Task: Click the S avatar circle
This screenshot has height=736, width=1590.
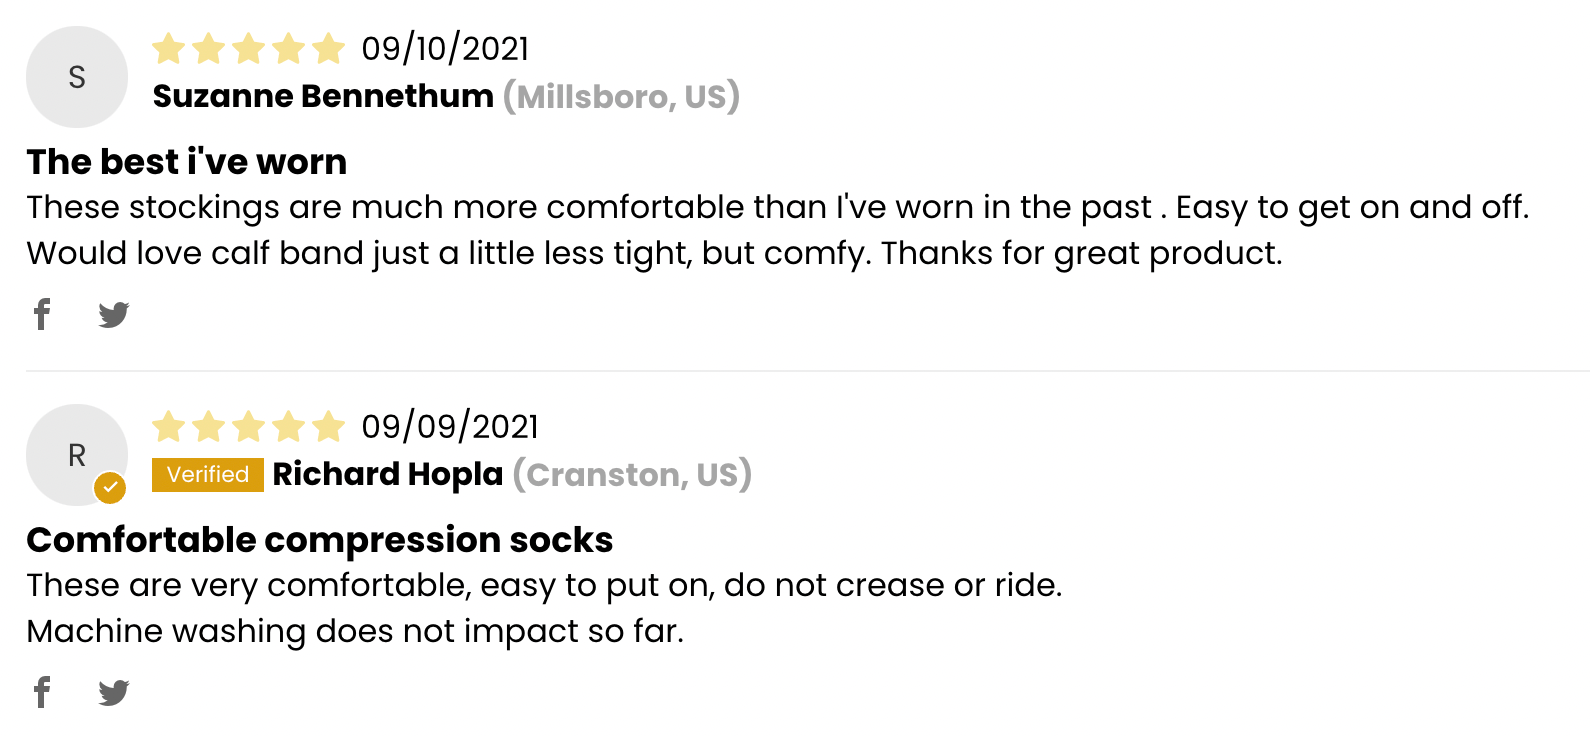Action: click(x=77, y=77)
